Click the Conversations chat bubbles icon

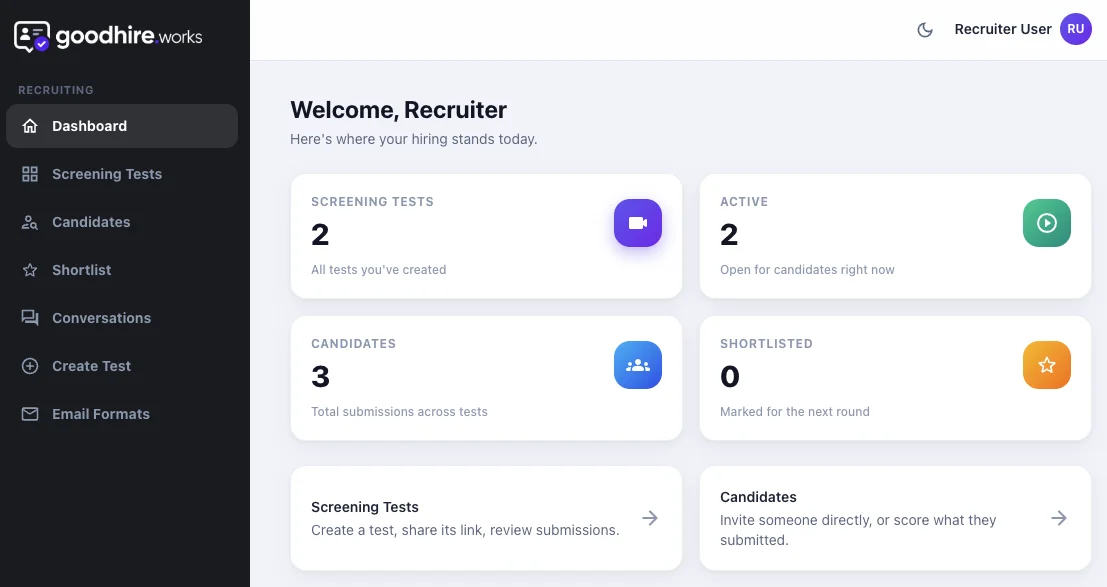click(30, 318)
